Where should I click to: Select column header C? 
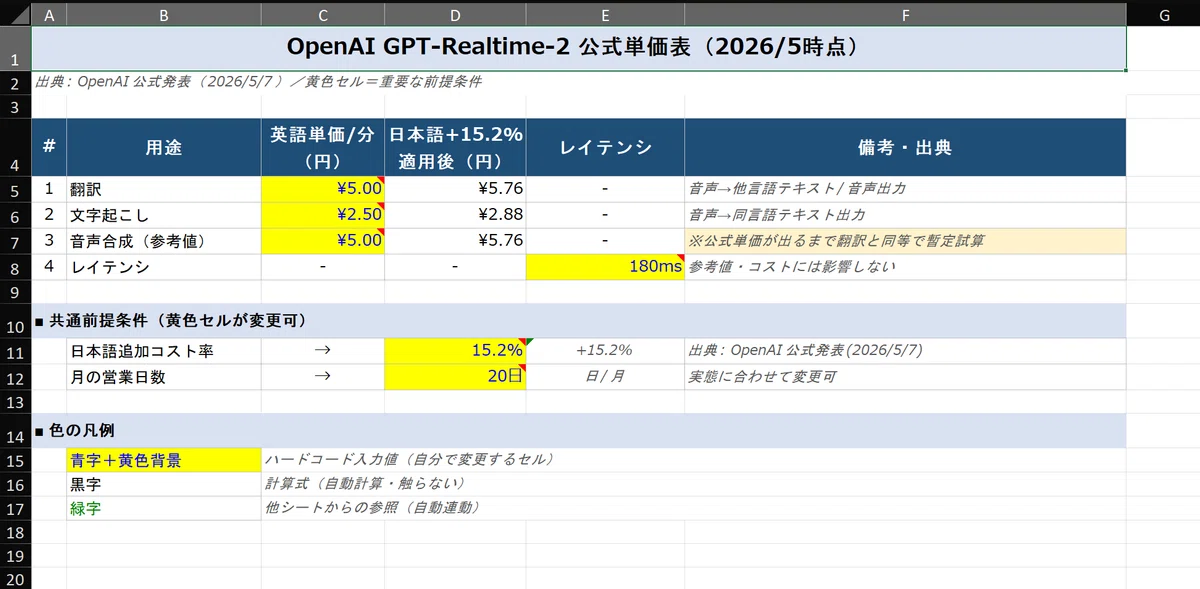pos(322,14)
